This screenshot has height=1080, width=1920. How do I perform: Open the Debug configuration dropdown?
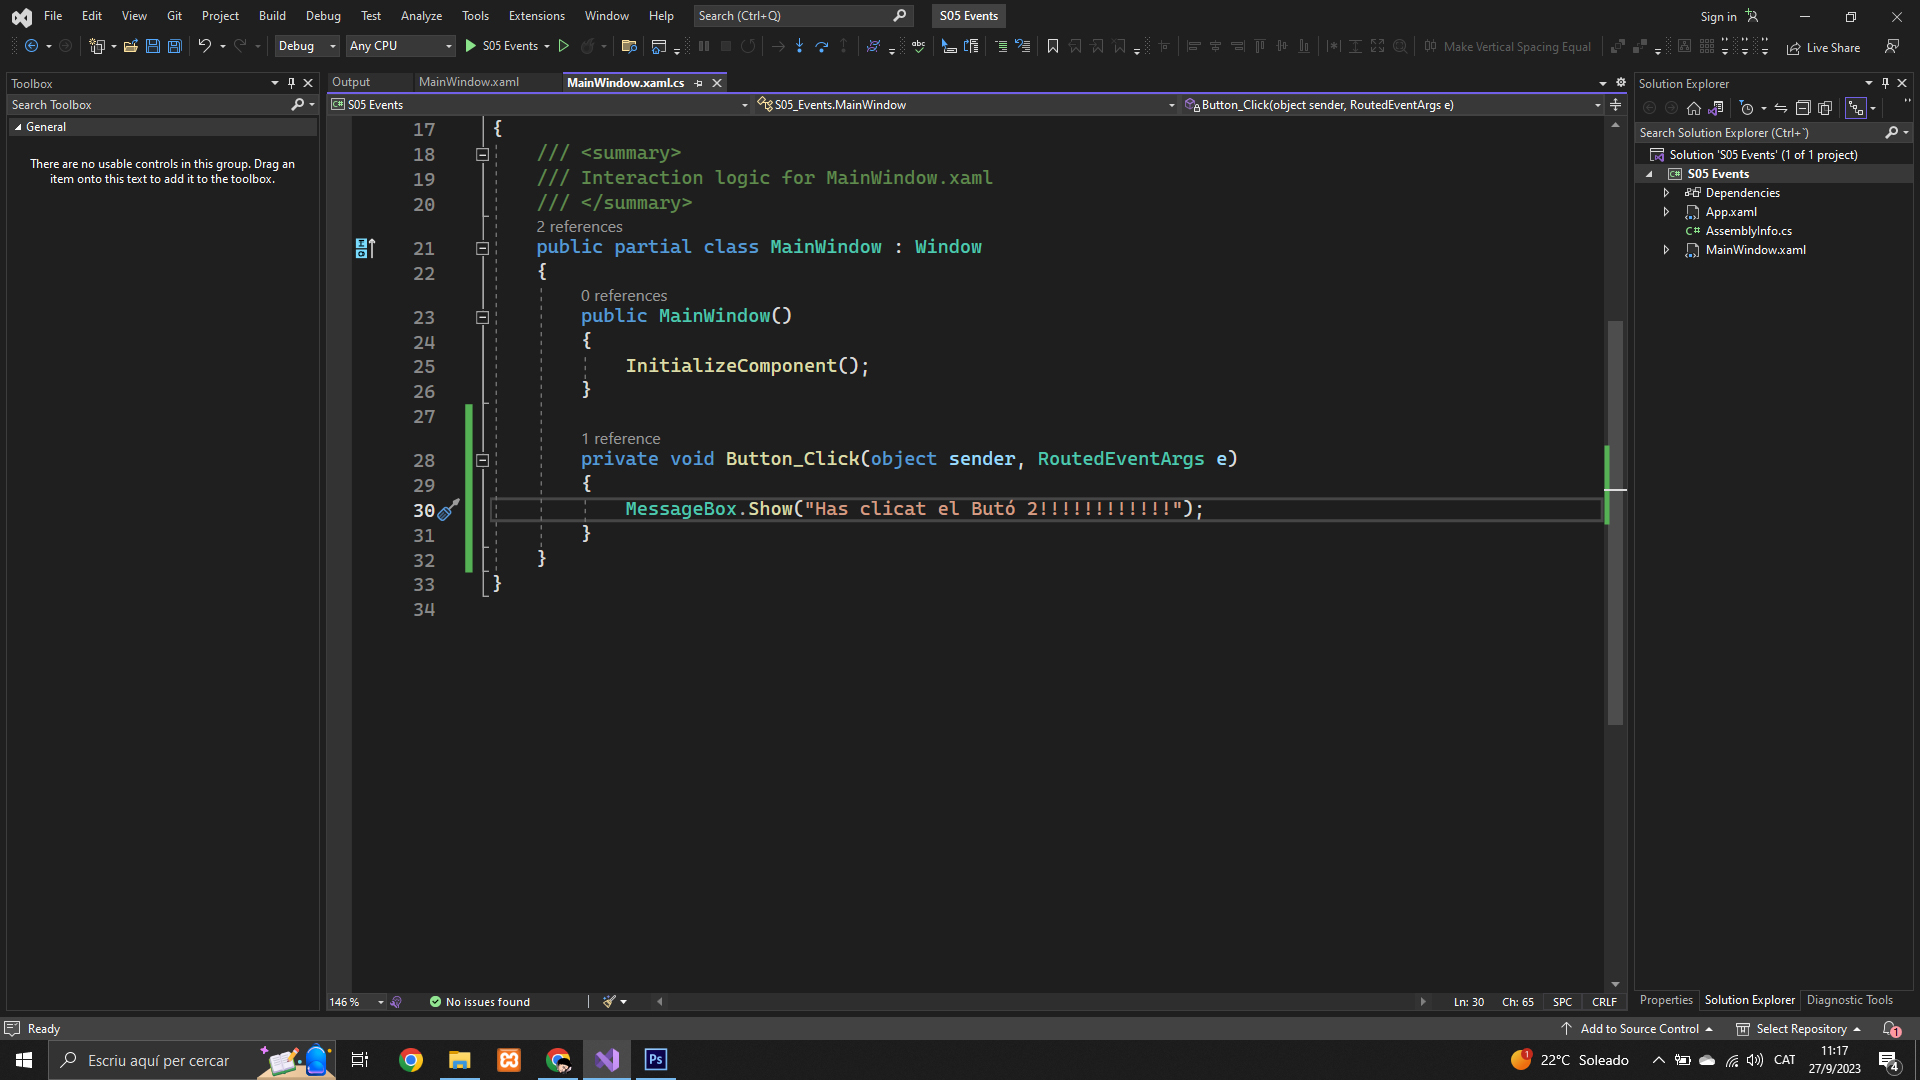(306, 46)
